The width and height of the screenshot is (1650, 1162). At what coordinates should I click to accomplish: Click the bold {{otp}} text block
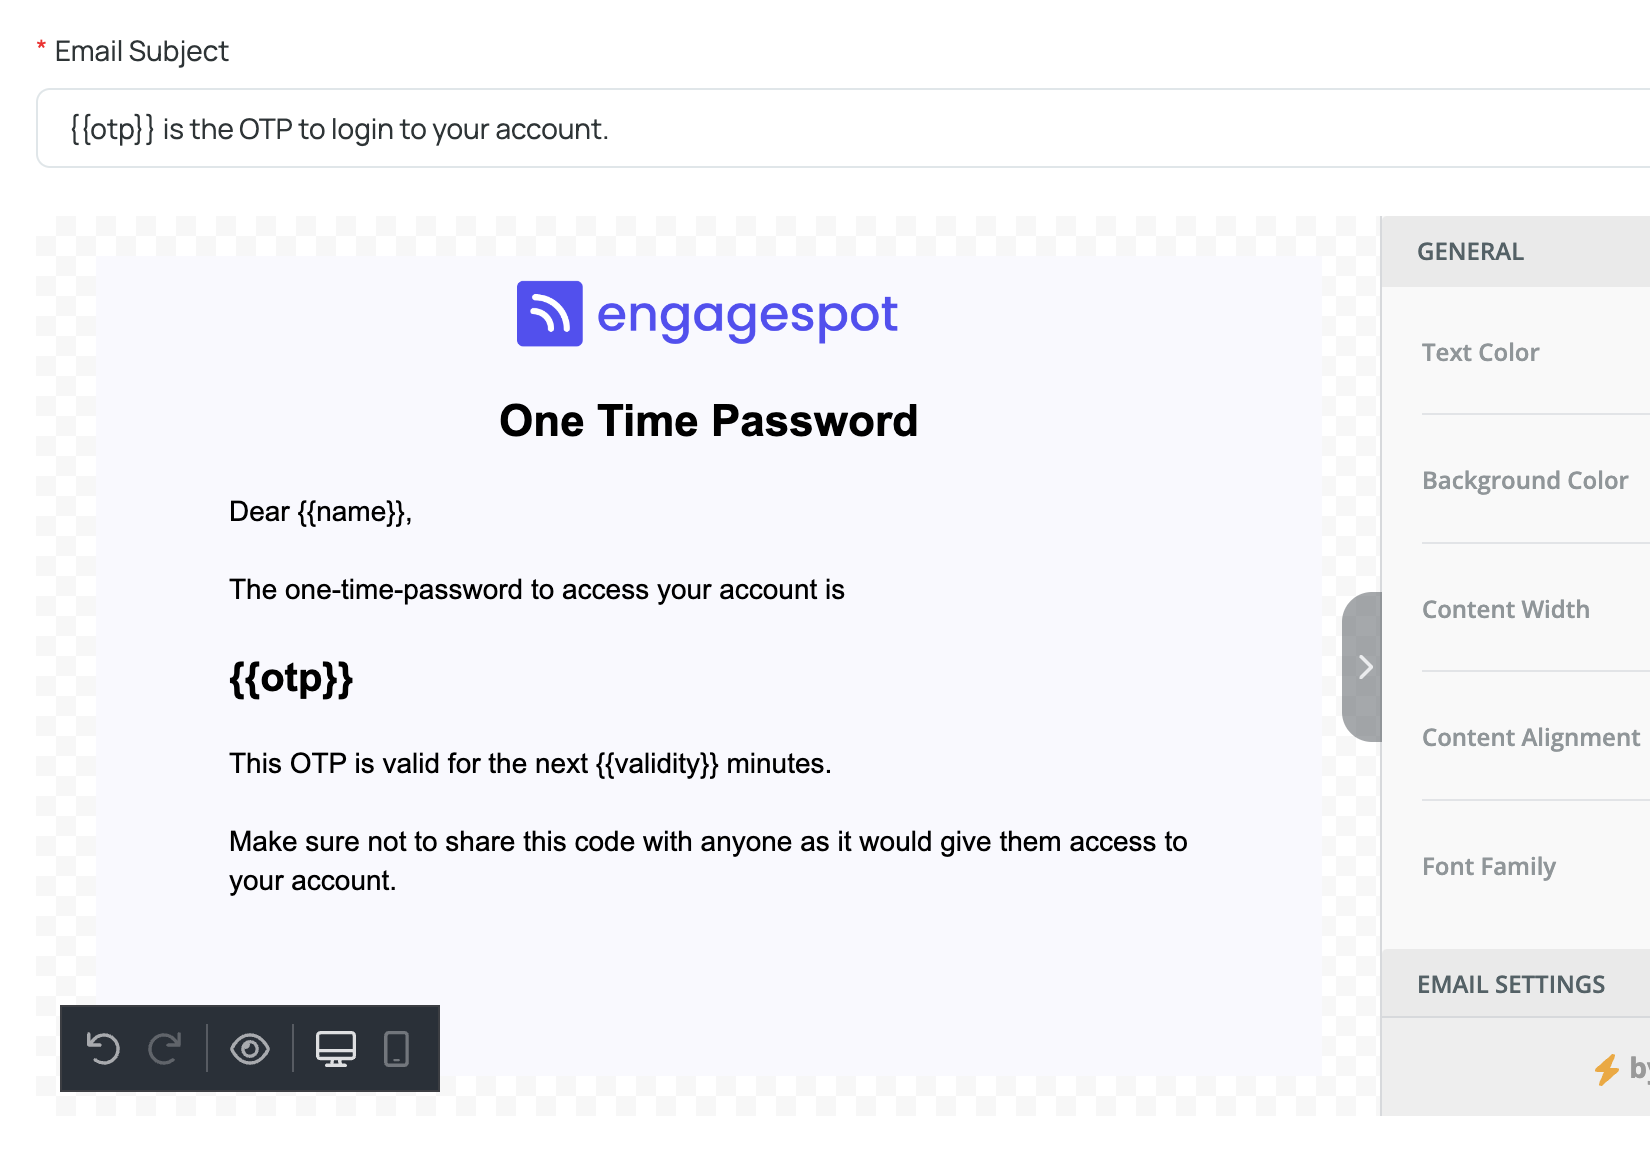tap(291, 678)
